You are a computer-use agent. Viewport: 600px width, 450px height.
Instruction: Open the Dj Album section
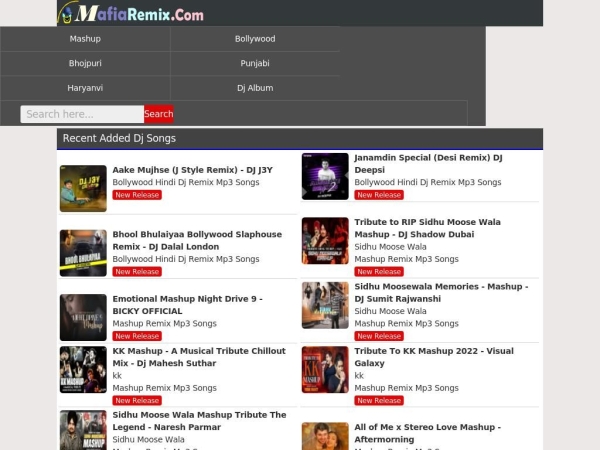click(x=255, y=88)
